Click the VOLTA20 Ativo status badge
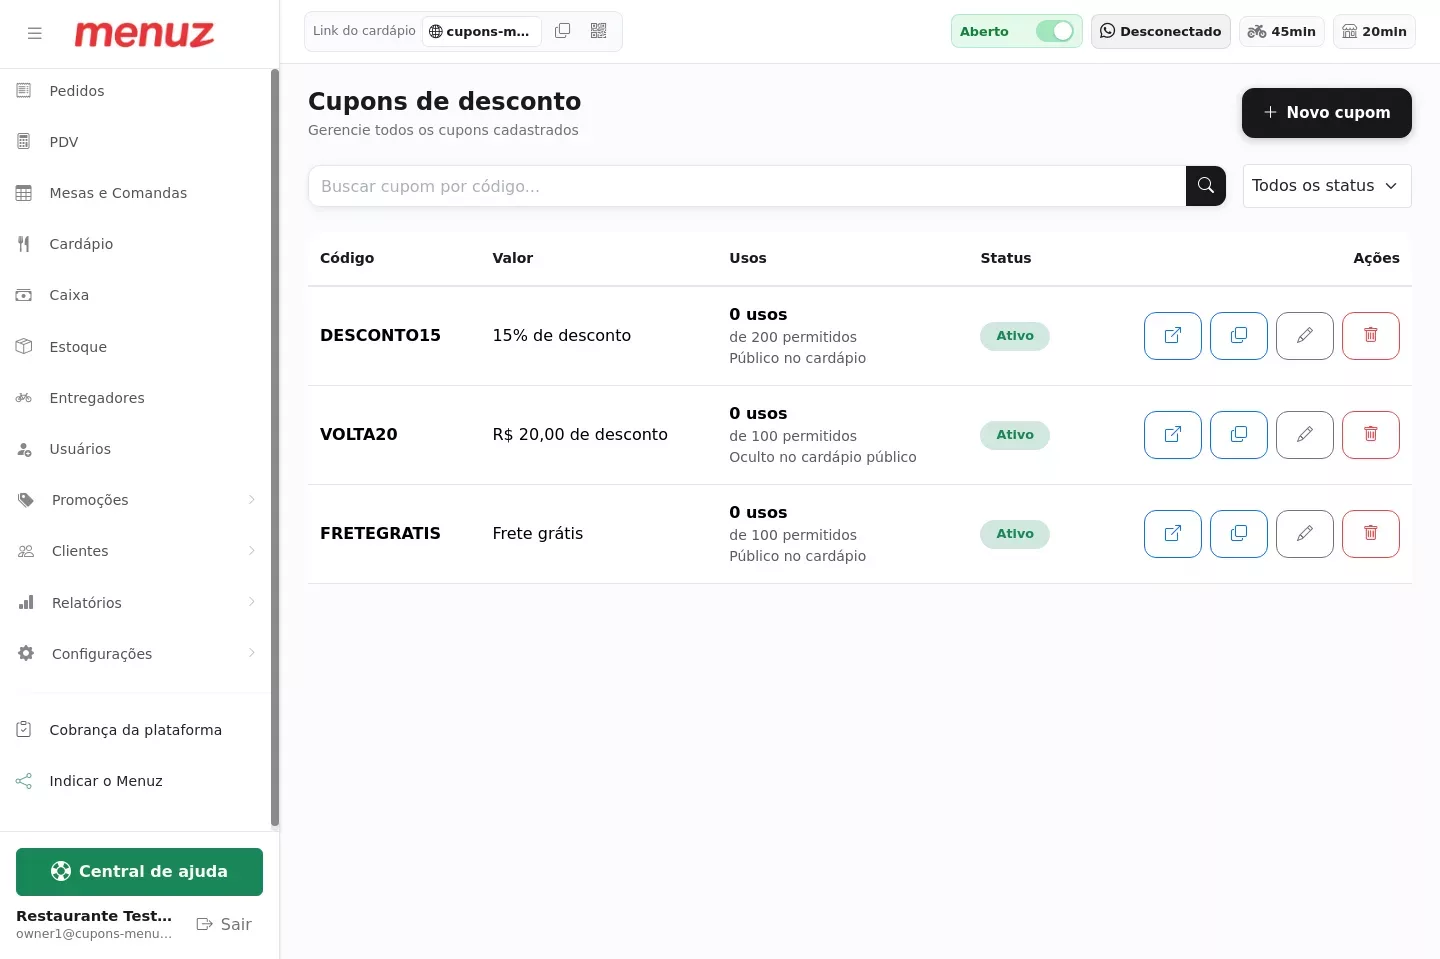This screenshot has width=1440, height=959. pyautogui.click(x=1015, y=435)
